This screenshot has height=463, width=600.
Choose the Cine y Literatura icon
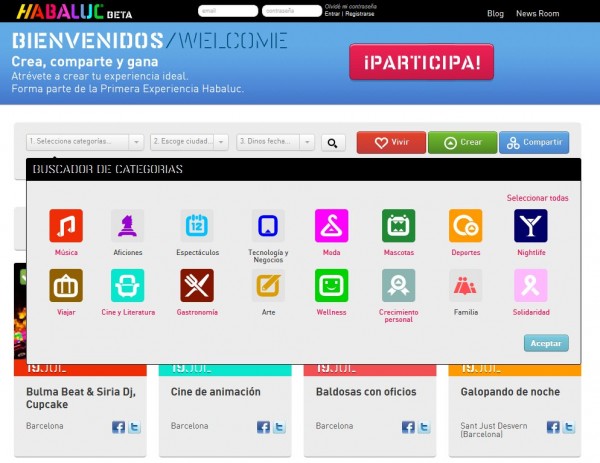coord(127,285)
